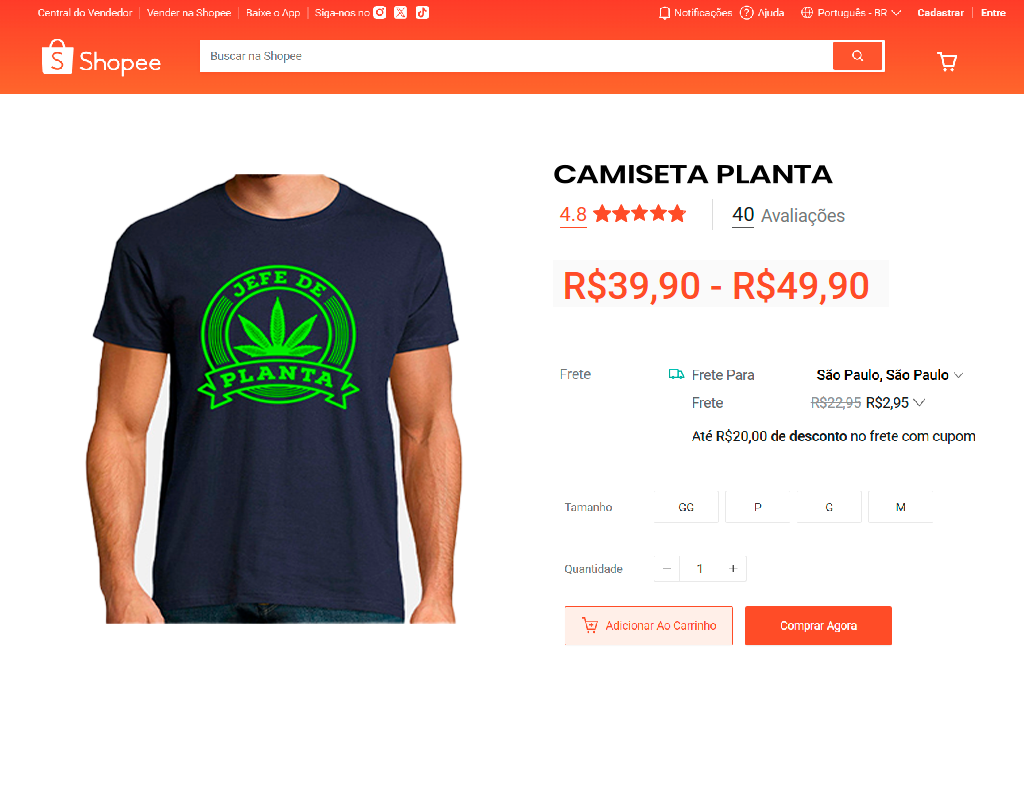Expand the R$2,95 shipping cost chevron
Image resolution: width=1024 pixels, height=810 pixels.
pyautogui.click(x=919, y=402)
